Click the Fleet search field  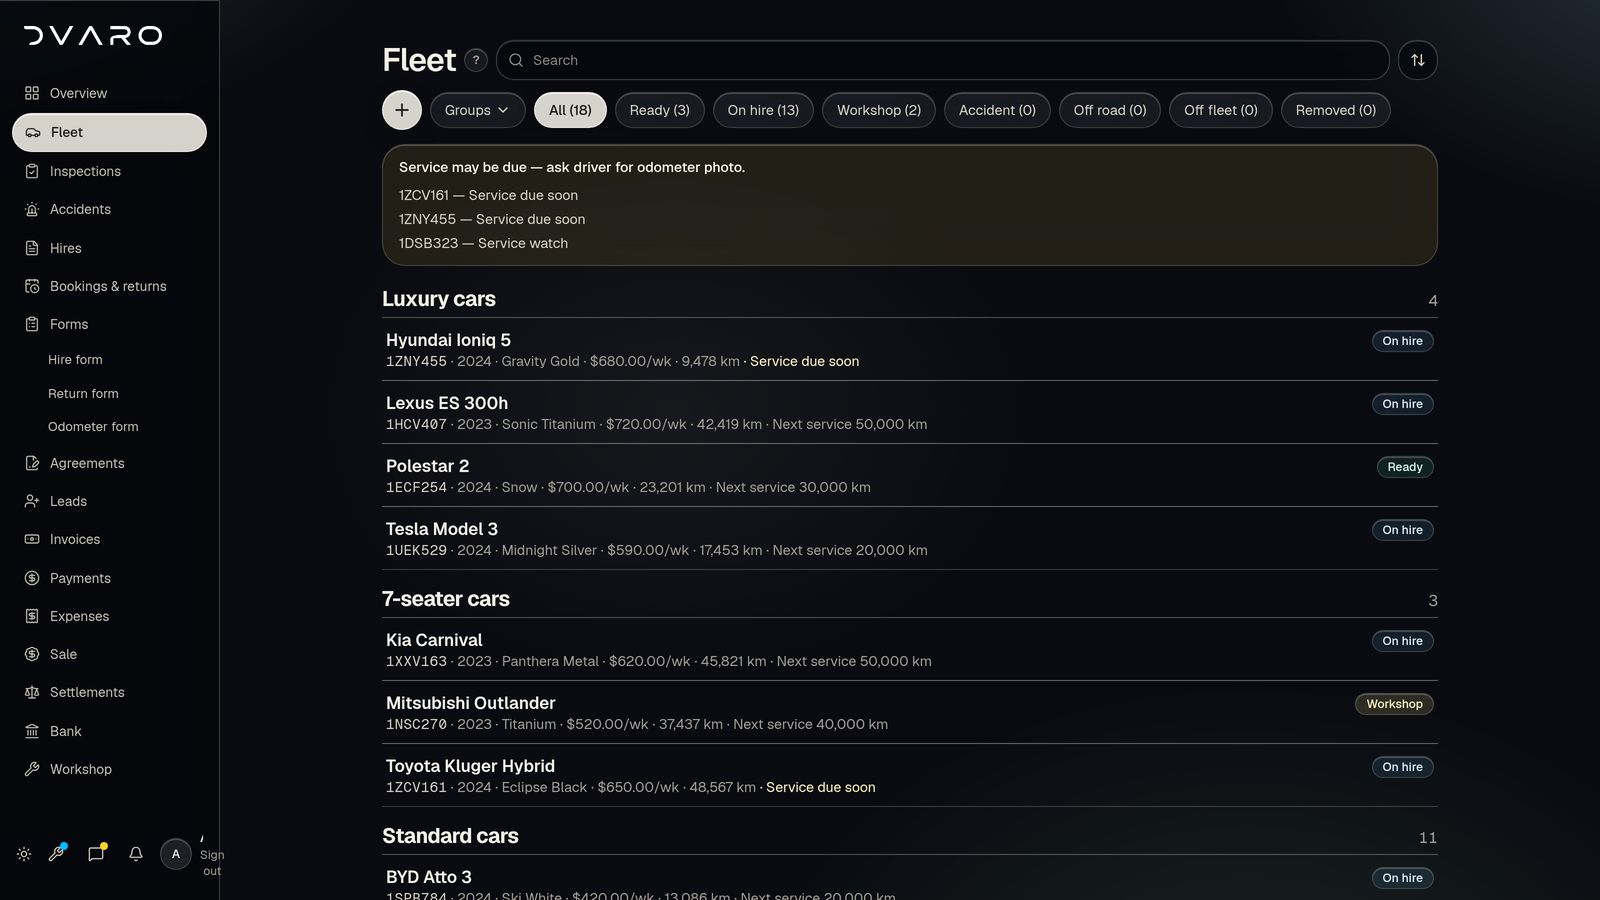[x=943, y=60]
